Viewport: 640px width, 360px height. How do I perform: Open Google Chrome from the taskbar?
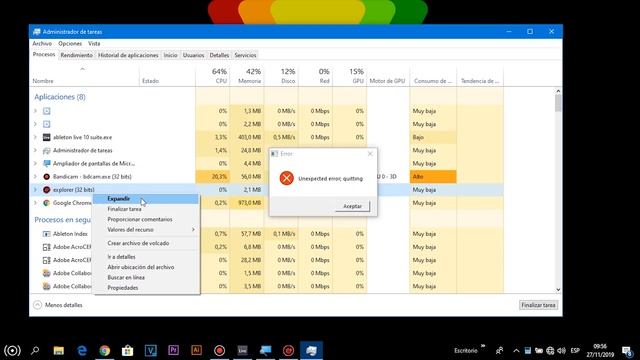(x=105, y=350)
